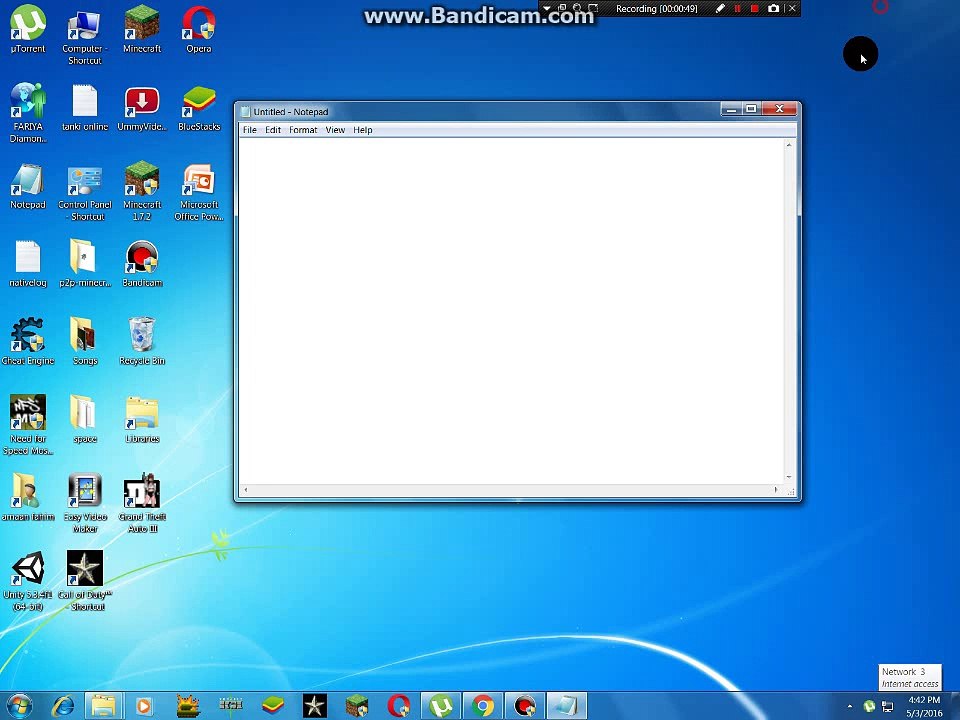This screenshot has height=720, width=960.
Task: Open BlueStacks from the taskbar
Action: point(272,706)
